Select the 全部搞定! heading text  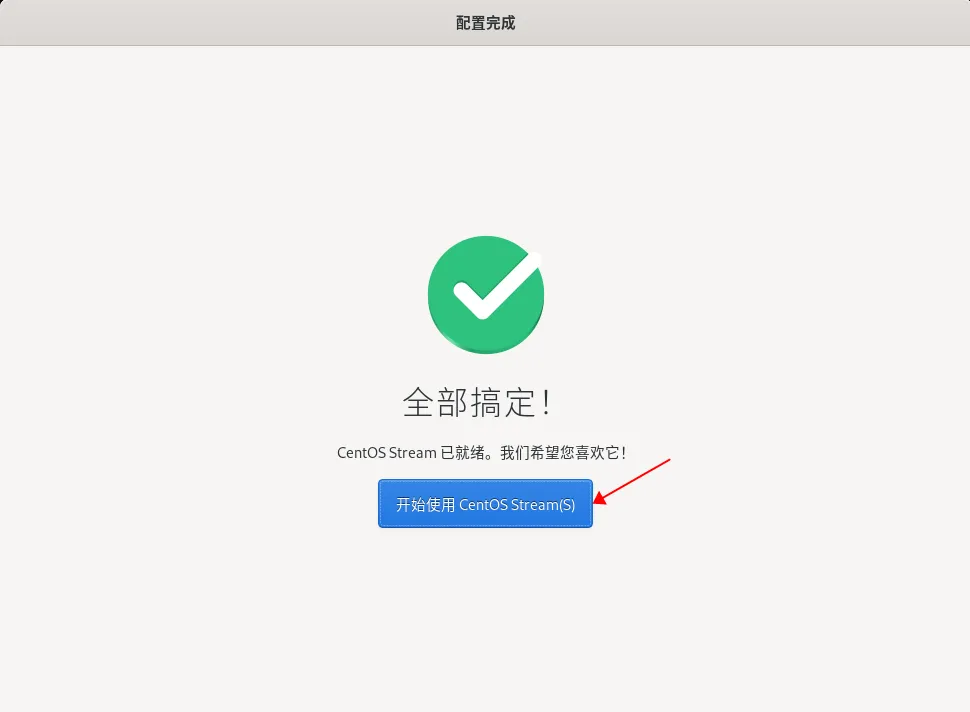pyautogui.click(x=476, y=402)
